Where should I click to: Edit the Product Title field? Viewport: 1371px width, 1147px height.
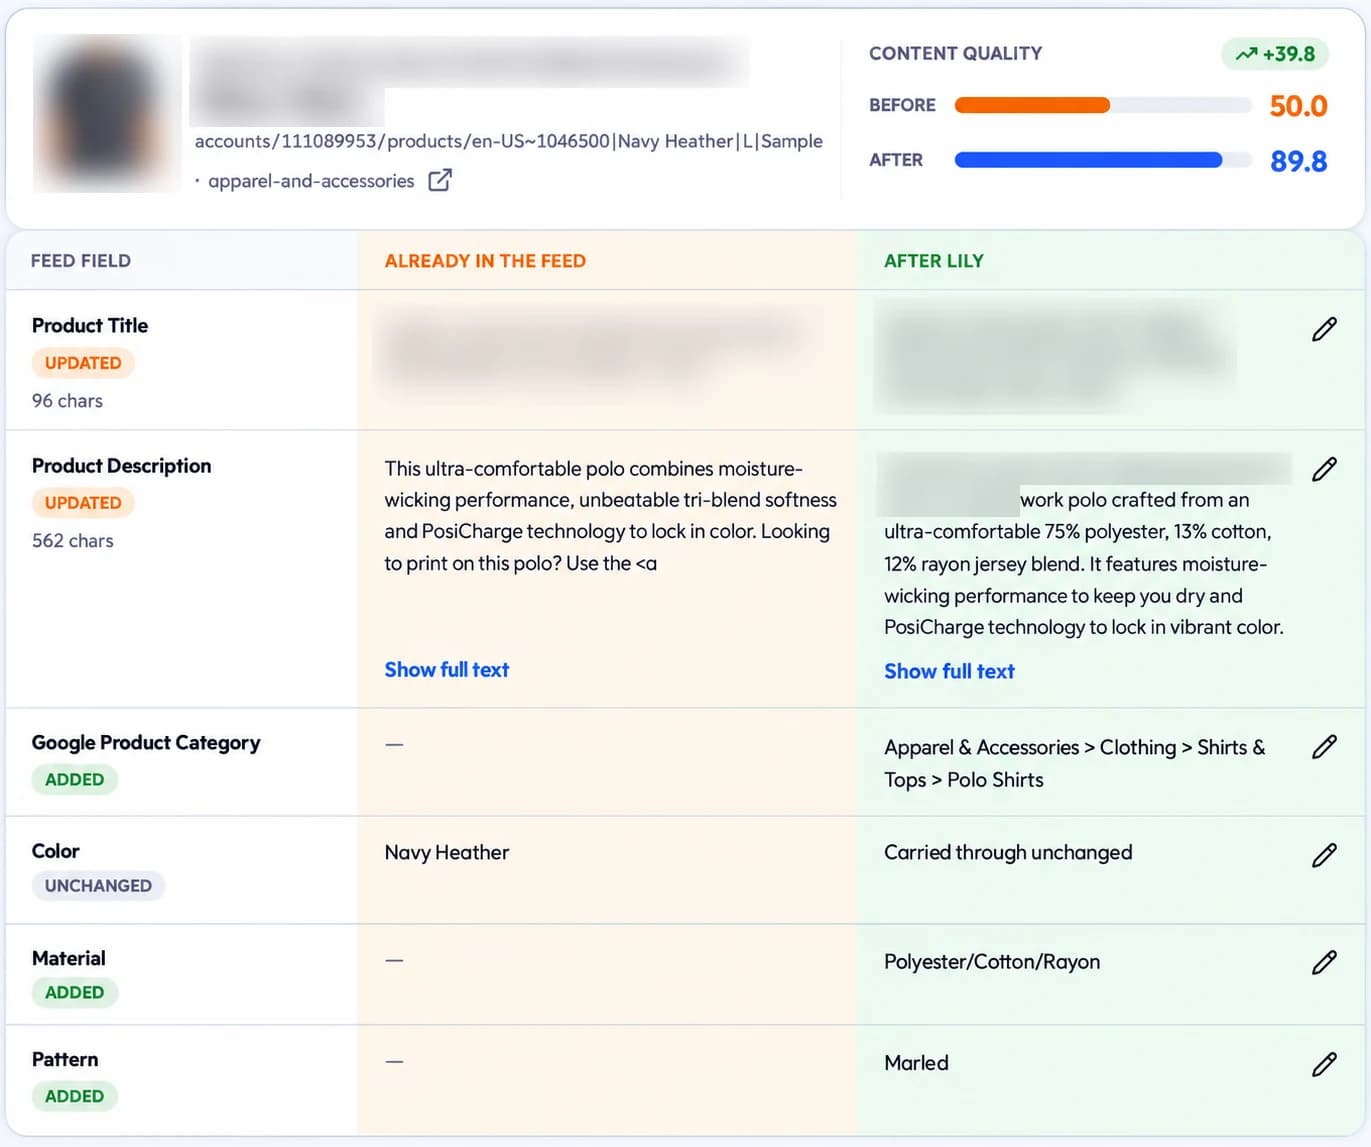(1324, 329)
